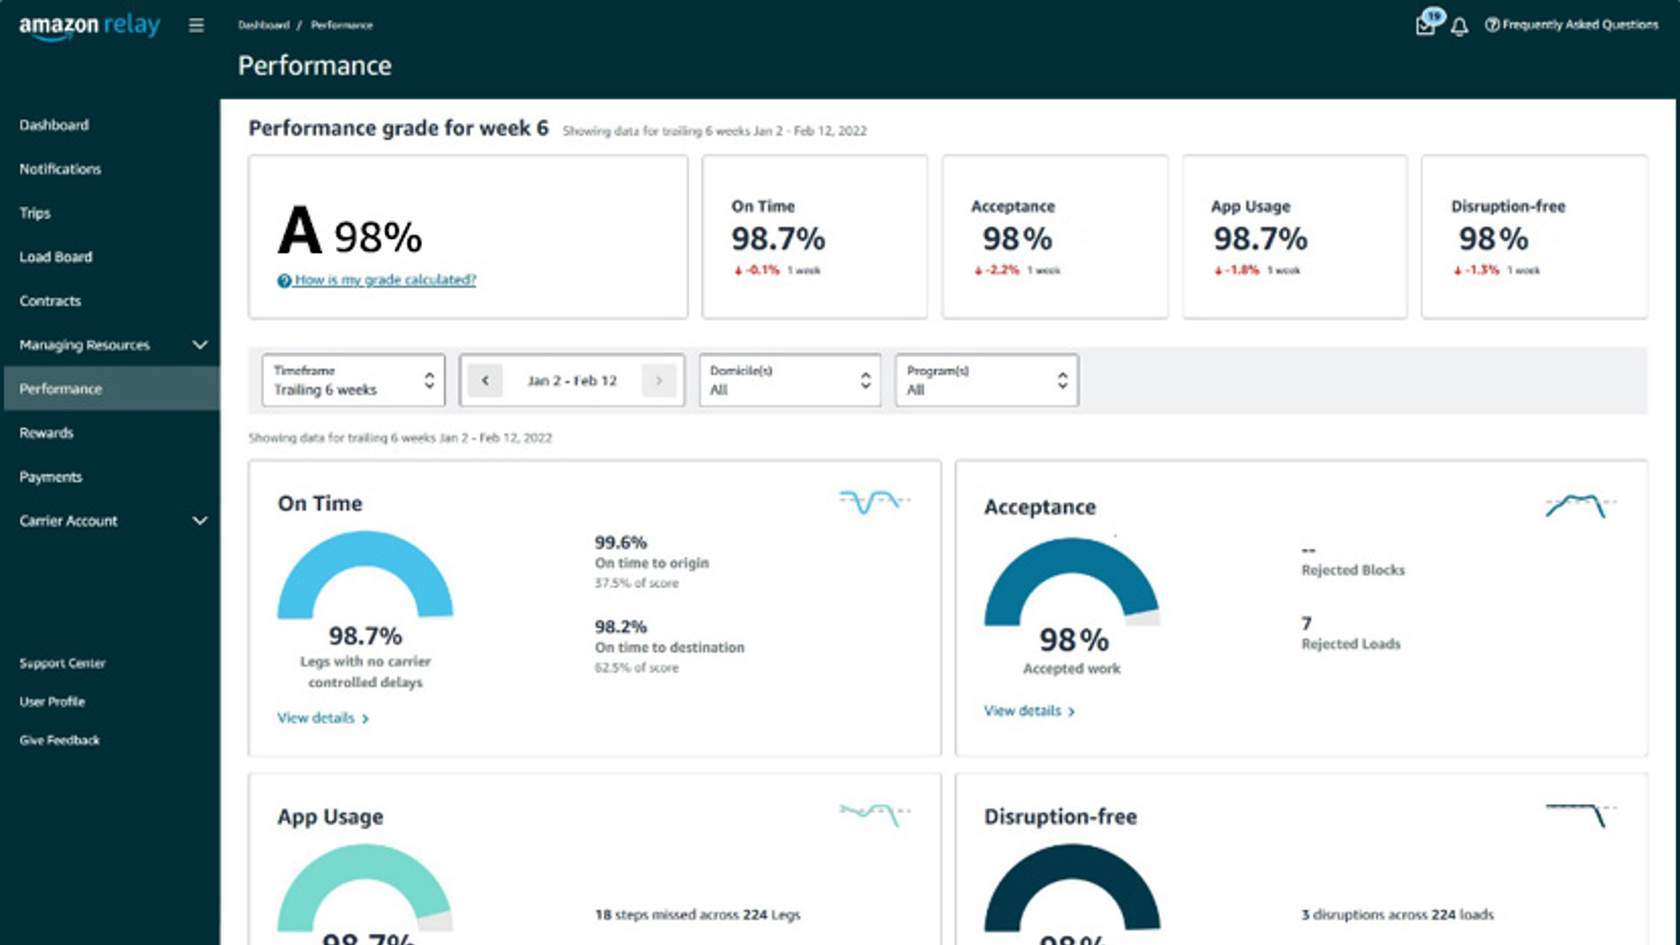Screen dimensions: 1680x945
Task: Click the Acceptance trend sparkline icon
Action: (1579, 506)
